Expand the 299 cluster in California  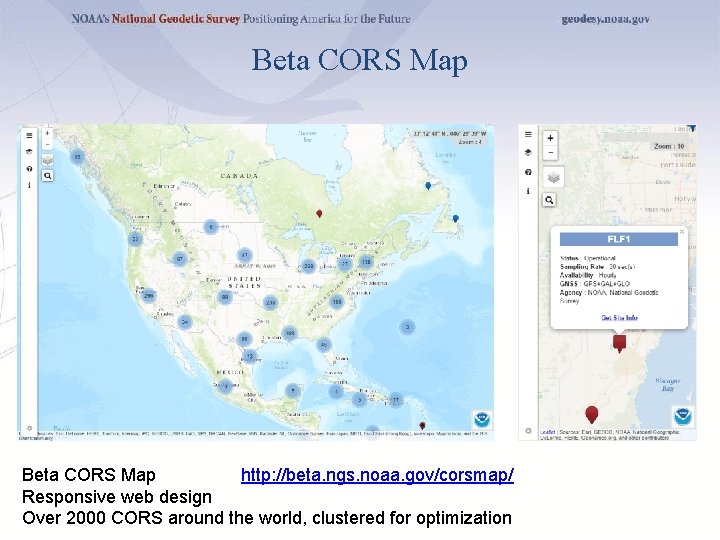[x=148, y=296]
